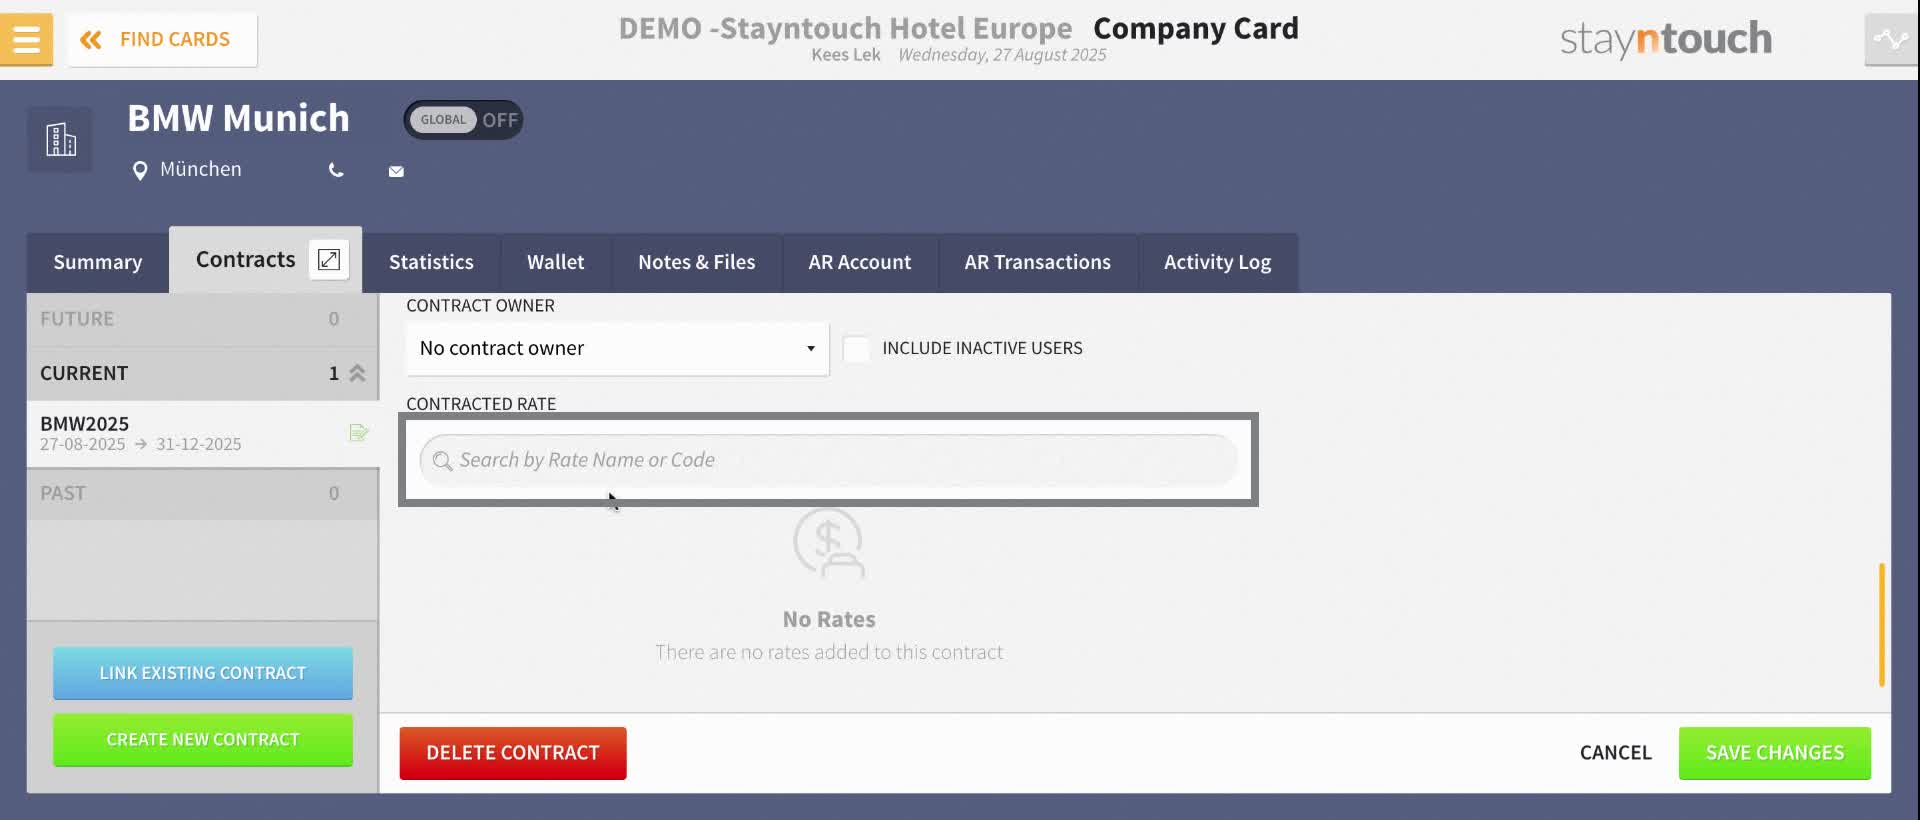The image size is (1920, 820).
Task: Expand the Future contracts section
Action: (x=202, y=319)
